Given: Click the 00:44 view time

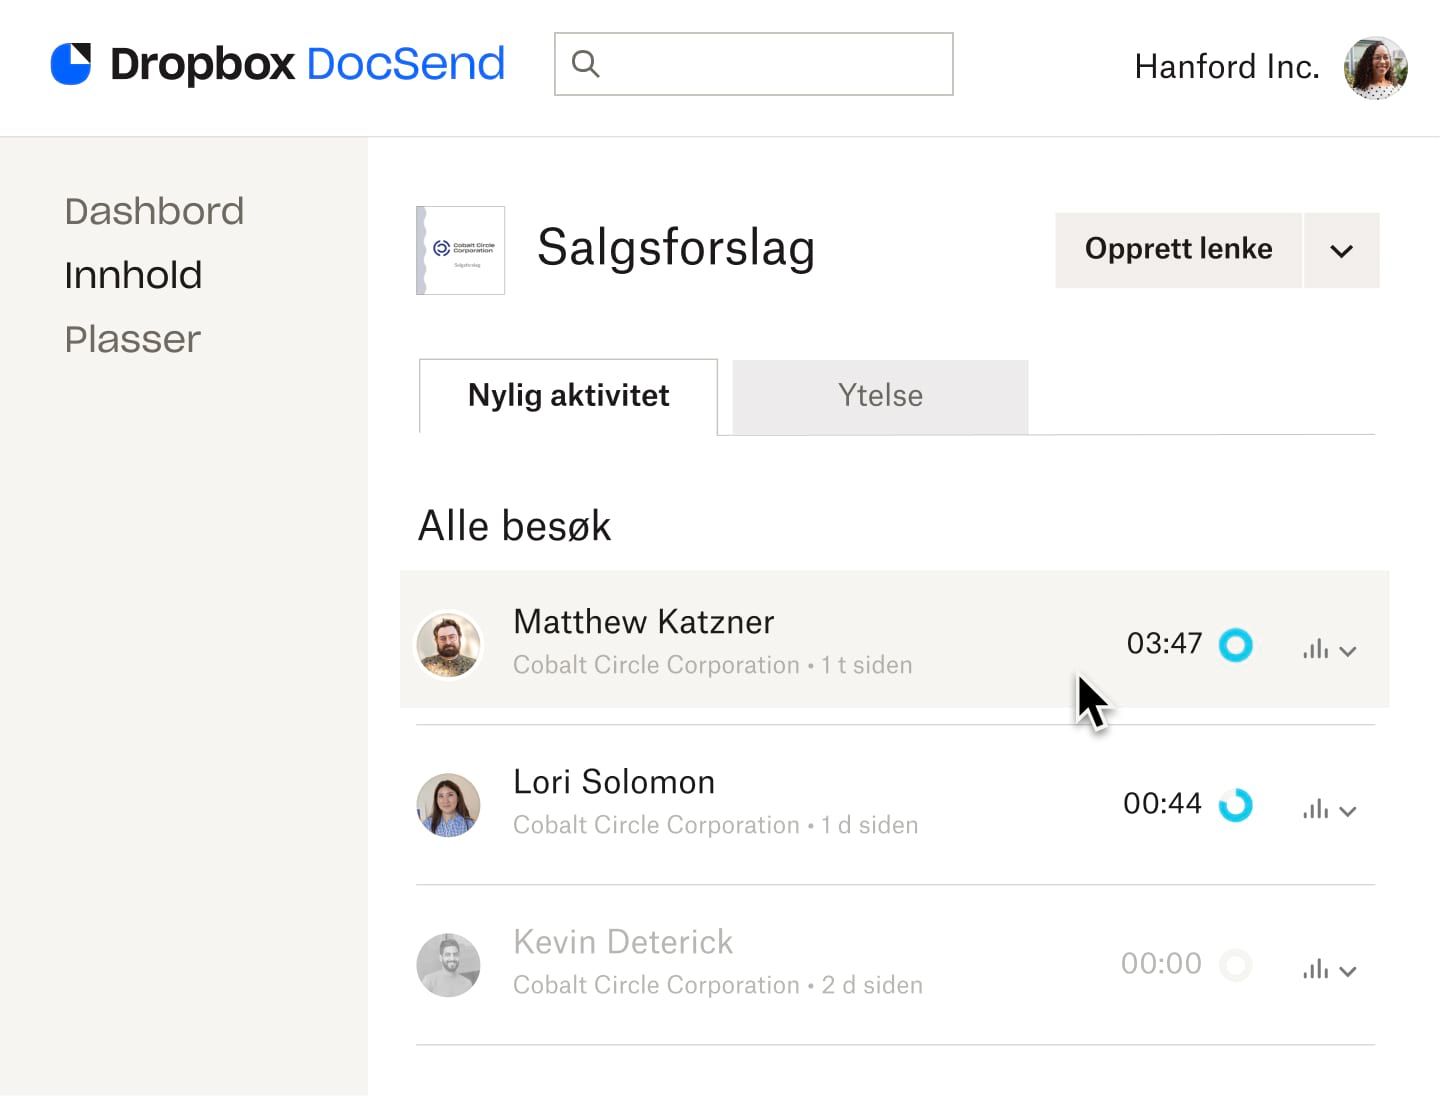Looking at the screenshot, I should [1162, 803].
